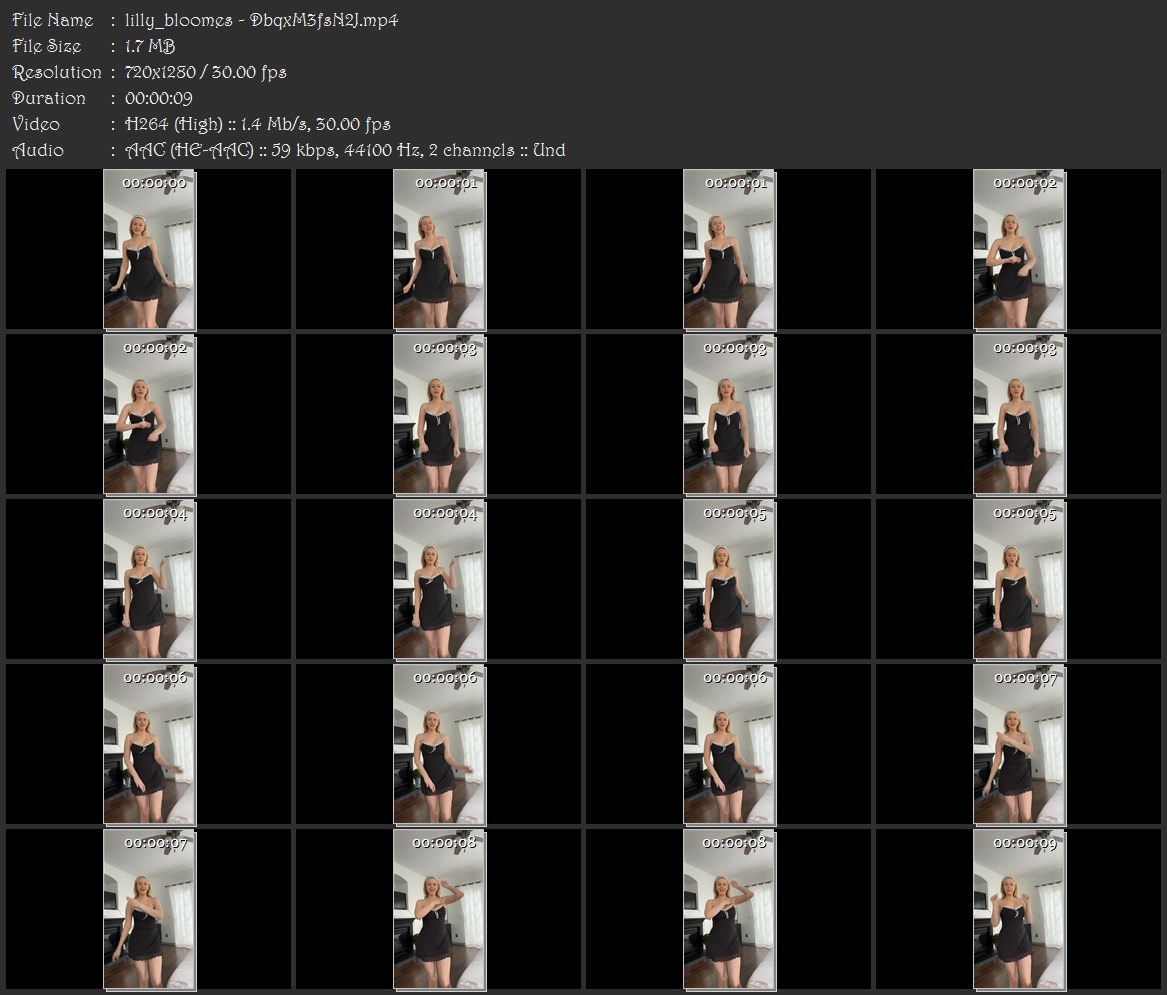Click the bottom-row 00:00:07 thumbnail
Screen dimensions: 1167x995
click(x=150, y=910)
